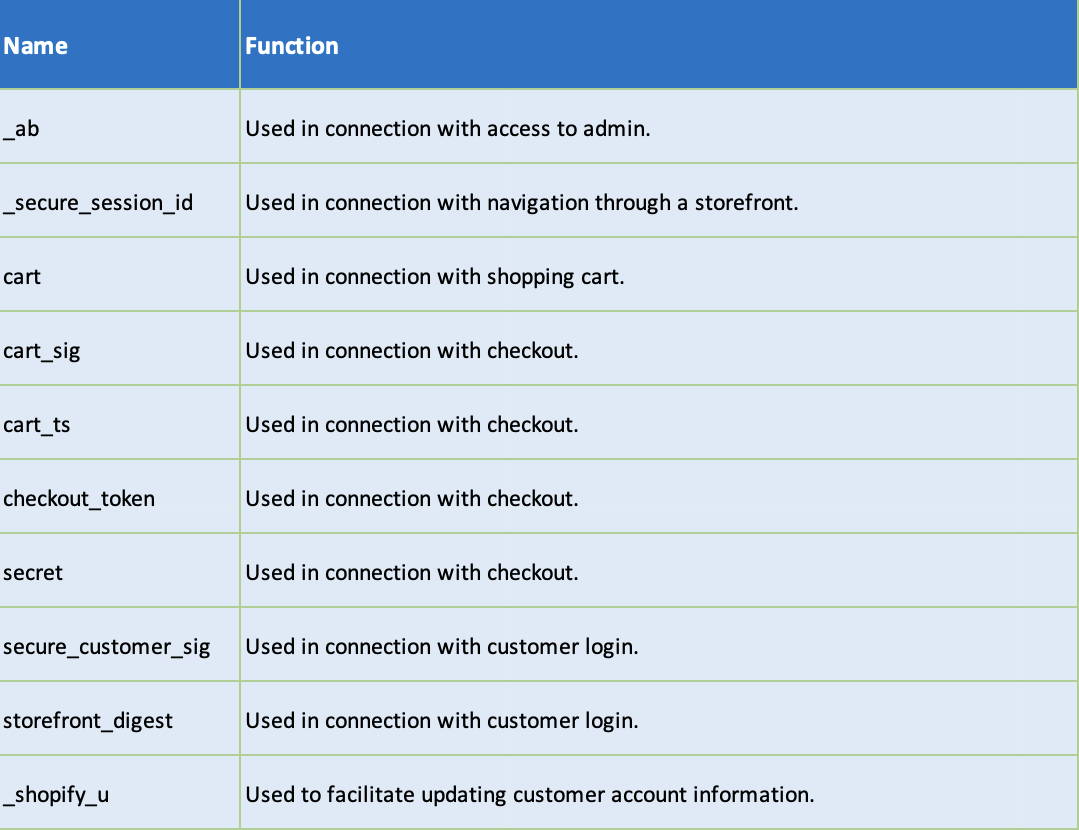Select the cart_sig name cell
Image resolution: width=1079 pixels, height=830 pixels.
[42, 351]
